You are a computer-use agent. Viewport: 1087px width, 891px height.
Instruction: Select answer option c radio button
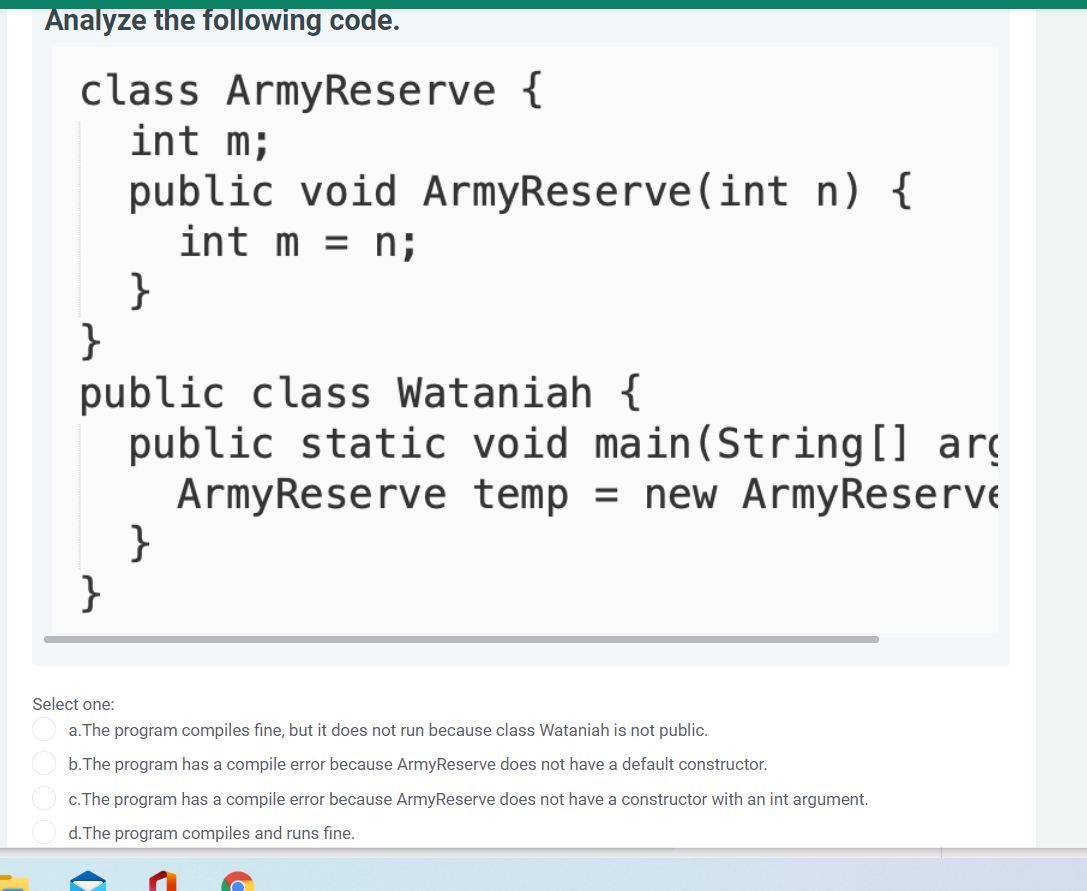(x=44, y=798)
